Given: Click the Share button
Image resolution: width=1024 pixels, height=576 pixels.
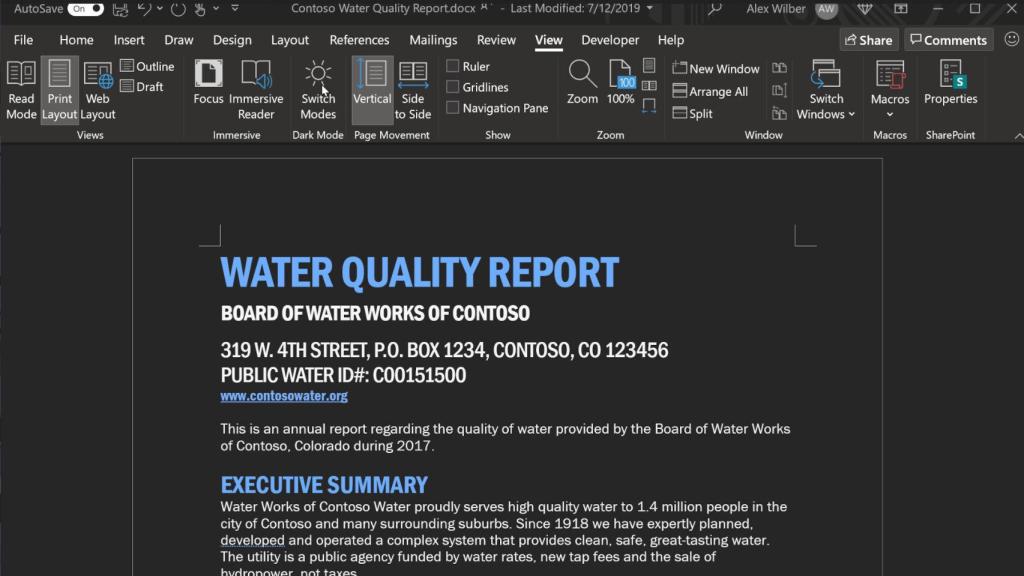Looking at the screenshot, I should click(867, 40).
